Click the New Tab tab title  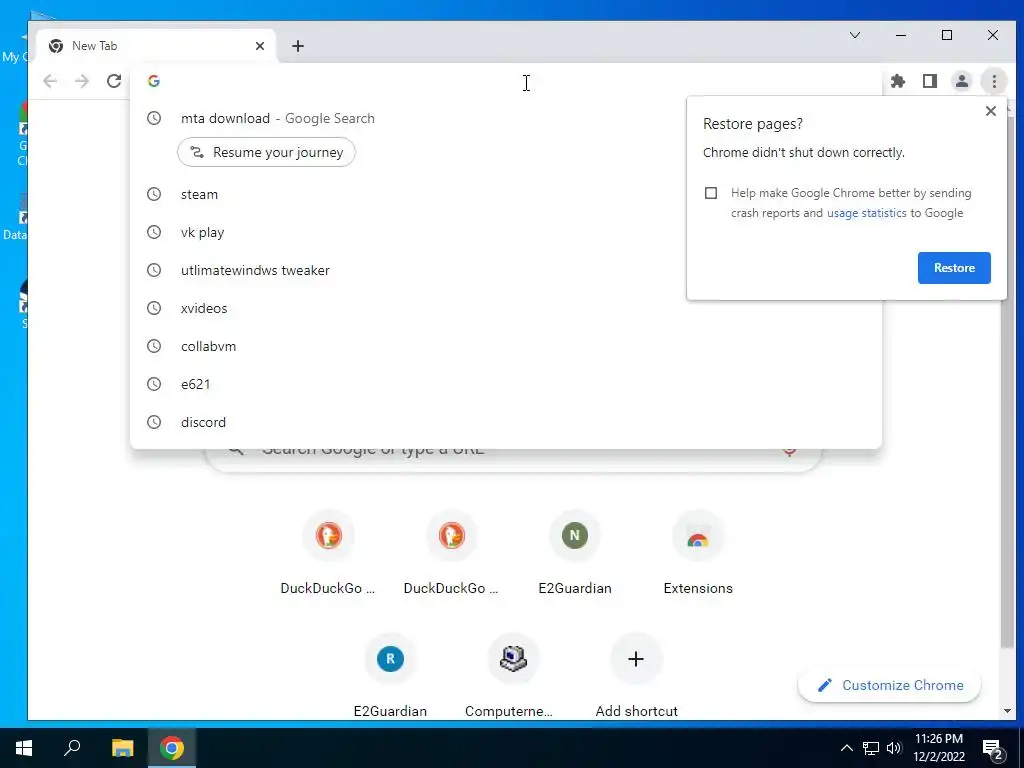(x=95, y=46)
